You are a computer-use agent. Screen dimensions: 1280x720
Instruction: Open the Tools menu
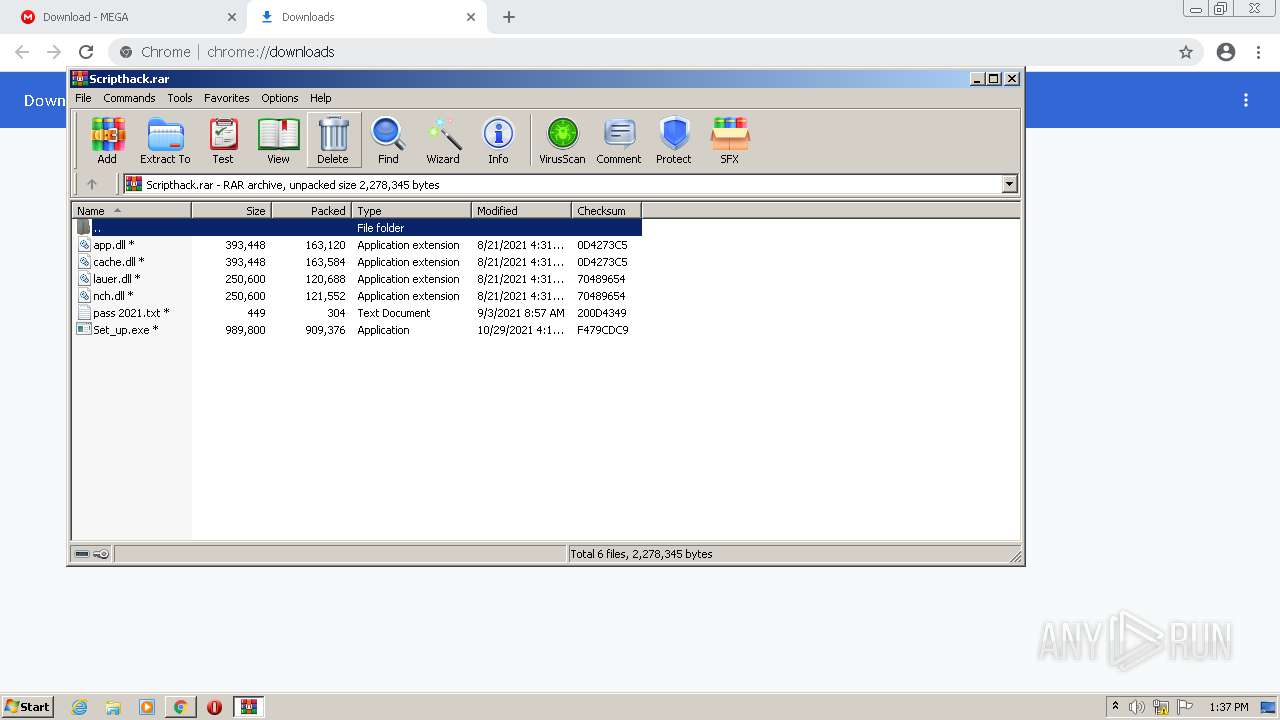(180, 98)
